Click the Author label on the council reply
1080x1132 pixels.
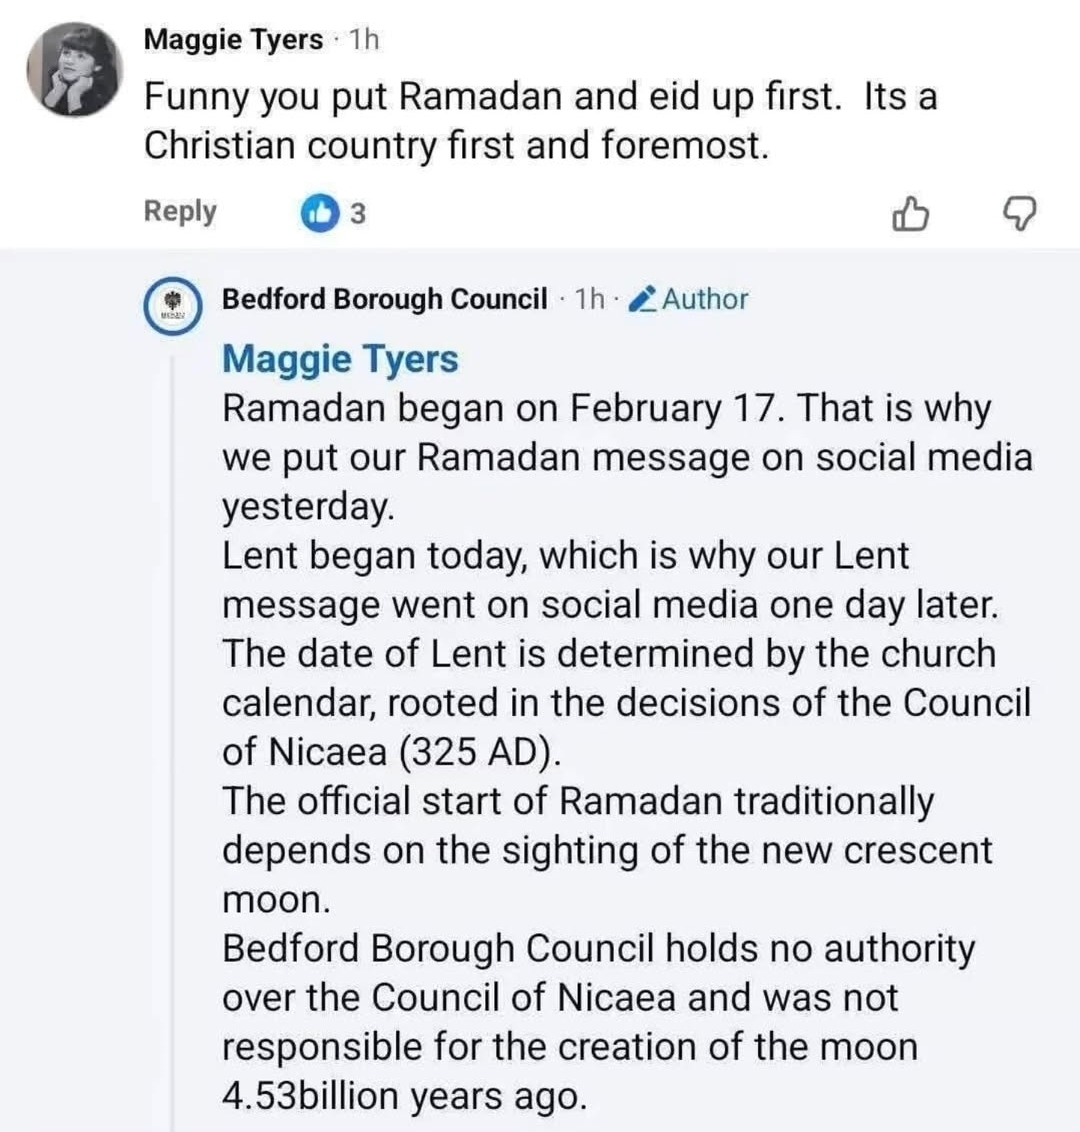(x=705, y=299)
